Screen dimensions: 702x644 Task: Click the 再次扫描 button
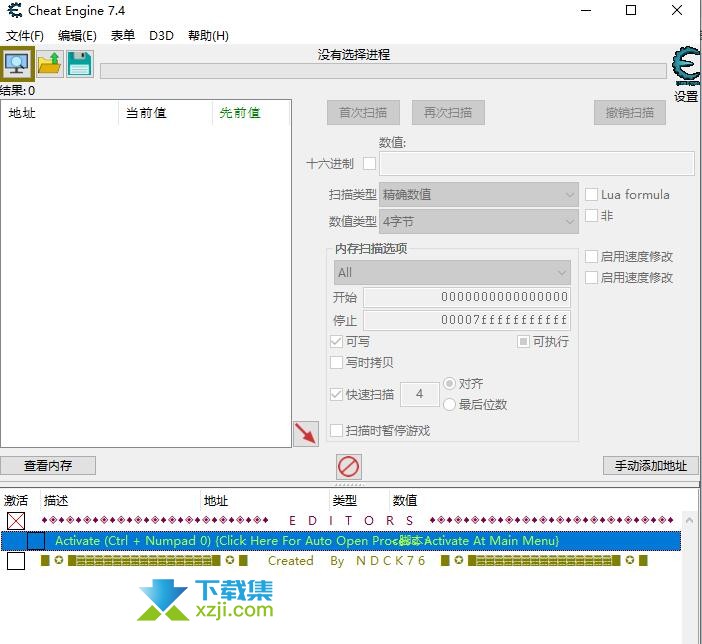click(x=448, y=112)
